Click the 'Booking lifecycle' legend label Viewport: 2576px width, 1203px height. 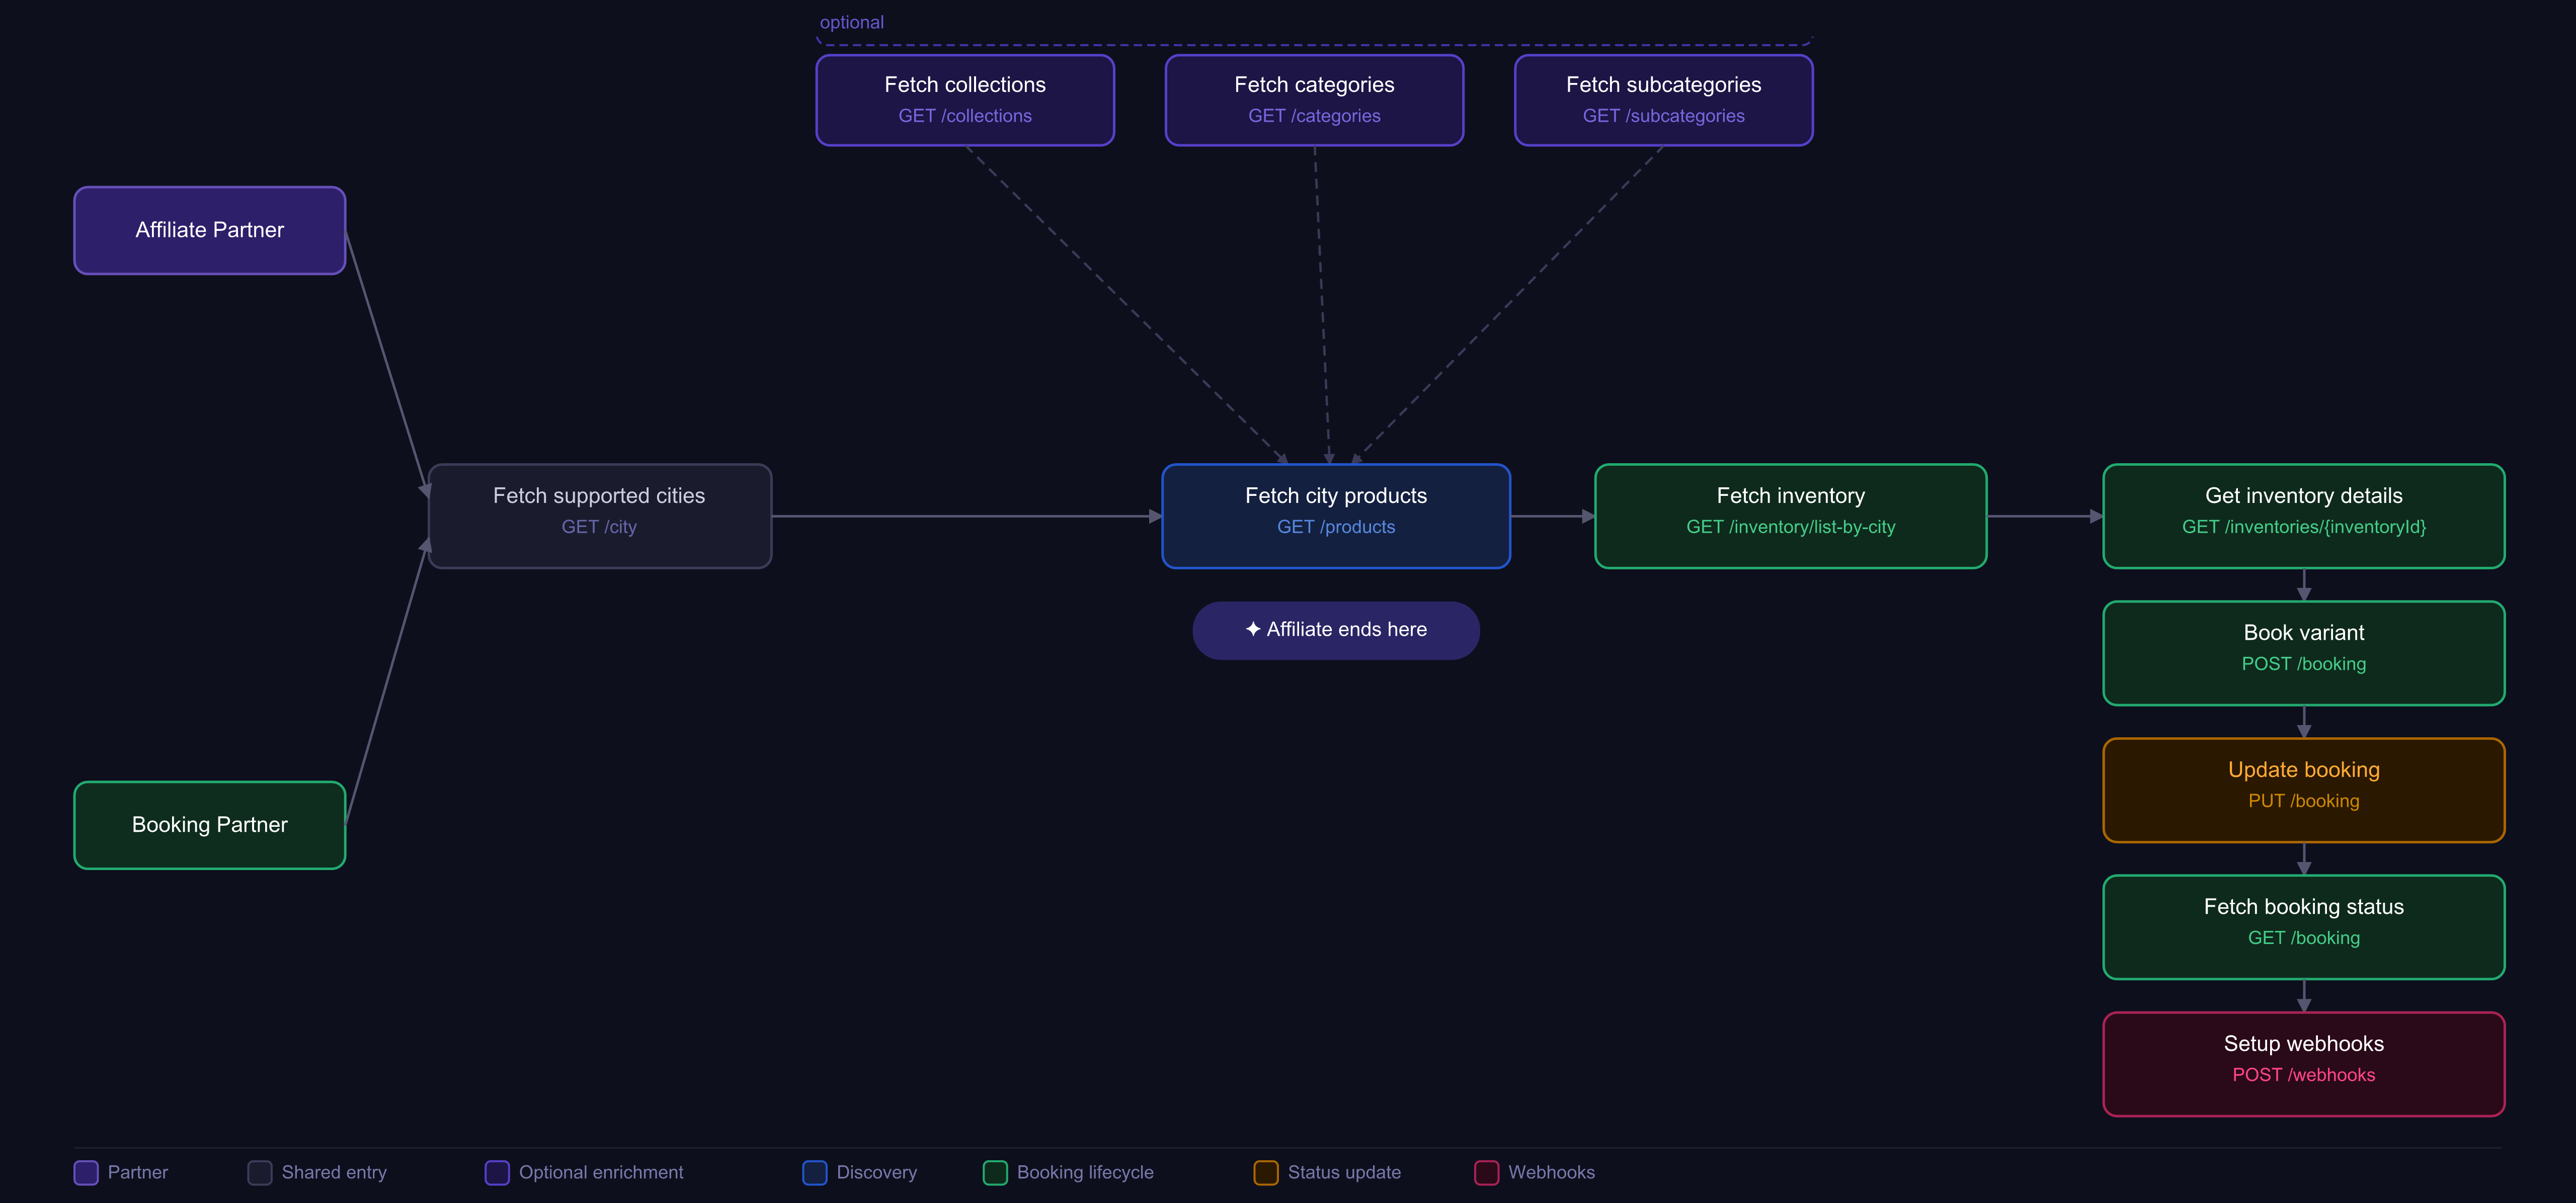pyautogui.click(x=1085, y=1172)
